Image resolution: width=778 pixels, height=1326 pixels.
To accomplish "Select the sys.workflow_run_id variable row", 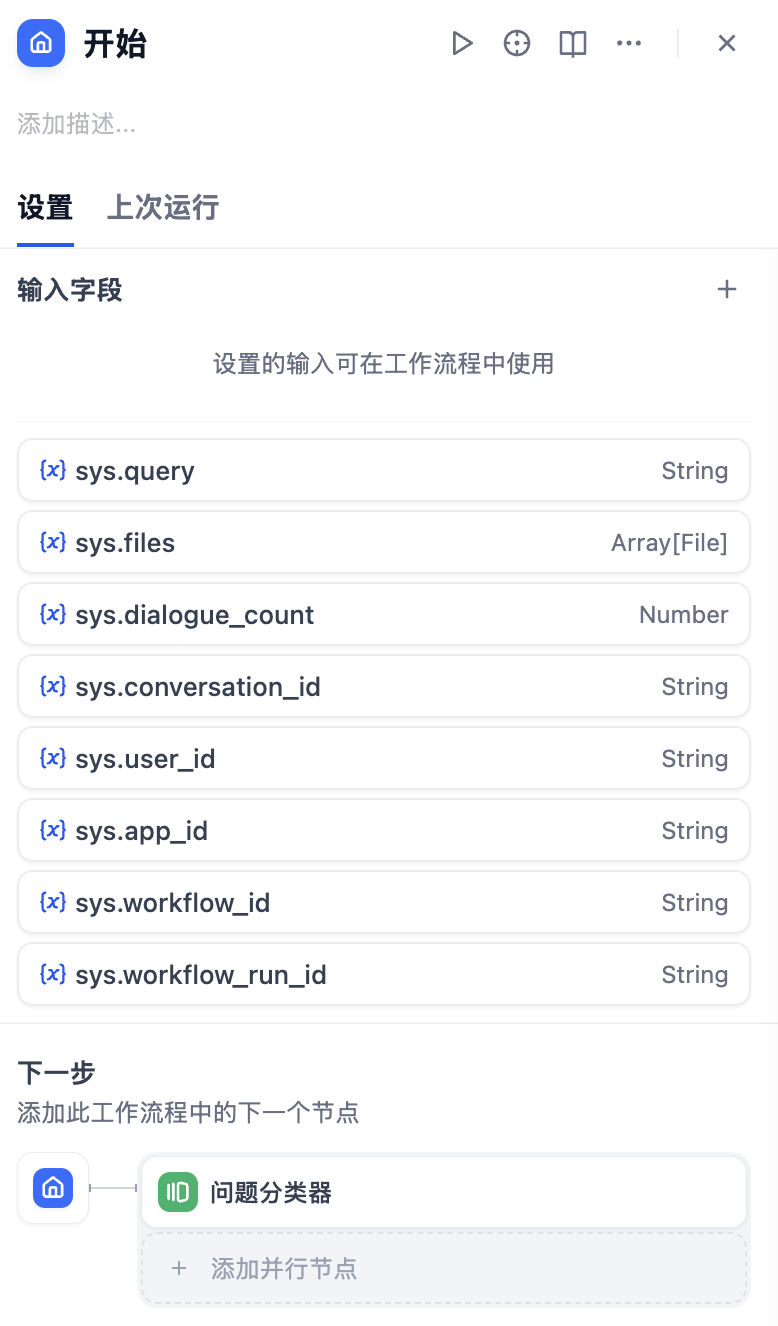I will click(x=384, y=975).
